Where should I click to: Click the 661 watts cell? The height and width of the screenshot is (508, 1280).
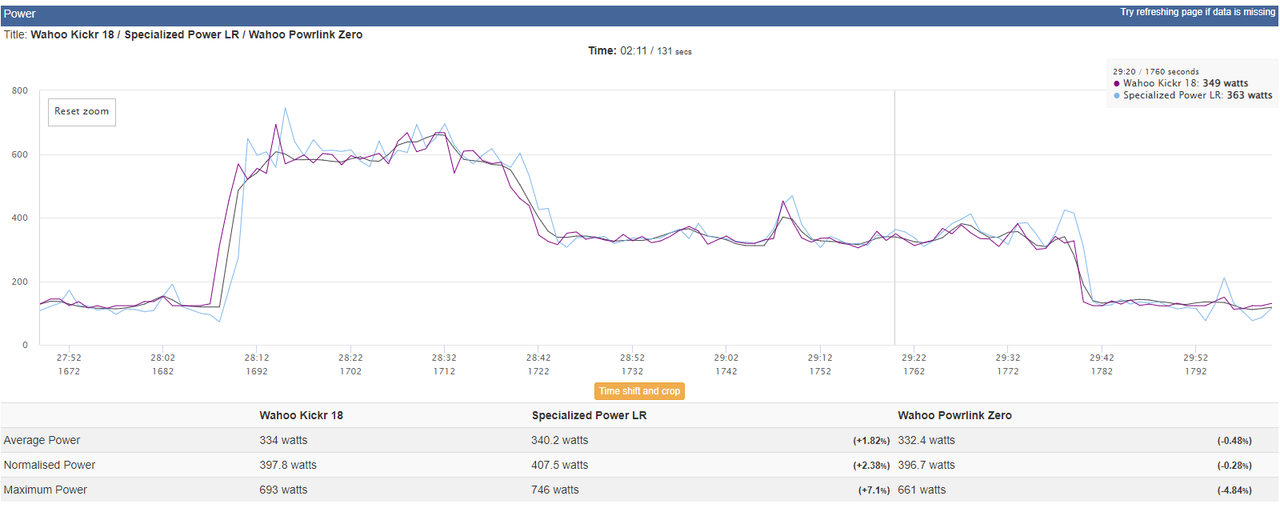click(921, 490)
